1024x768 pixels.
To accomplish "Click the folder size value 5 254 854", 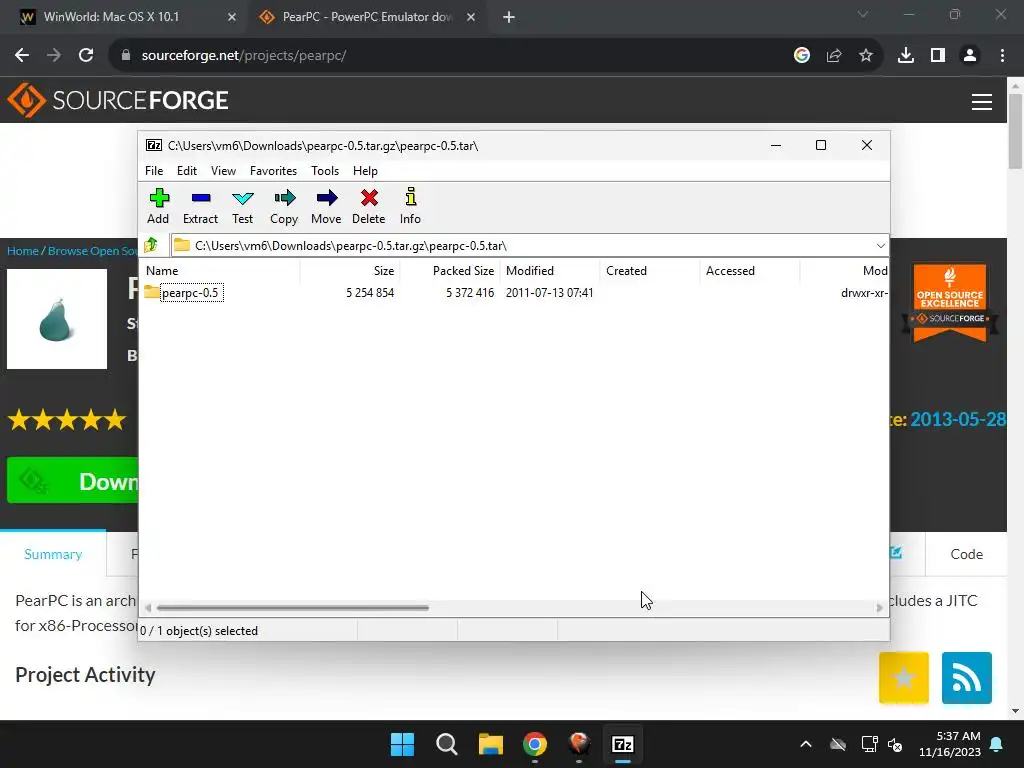I will [370, 293].
